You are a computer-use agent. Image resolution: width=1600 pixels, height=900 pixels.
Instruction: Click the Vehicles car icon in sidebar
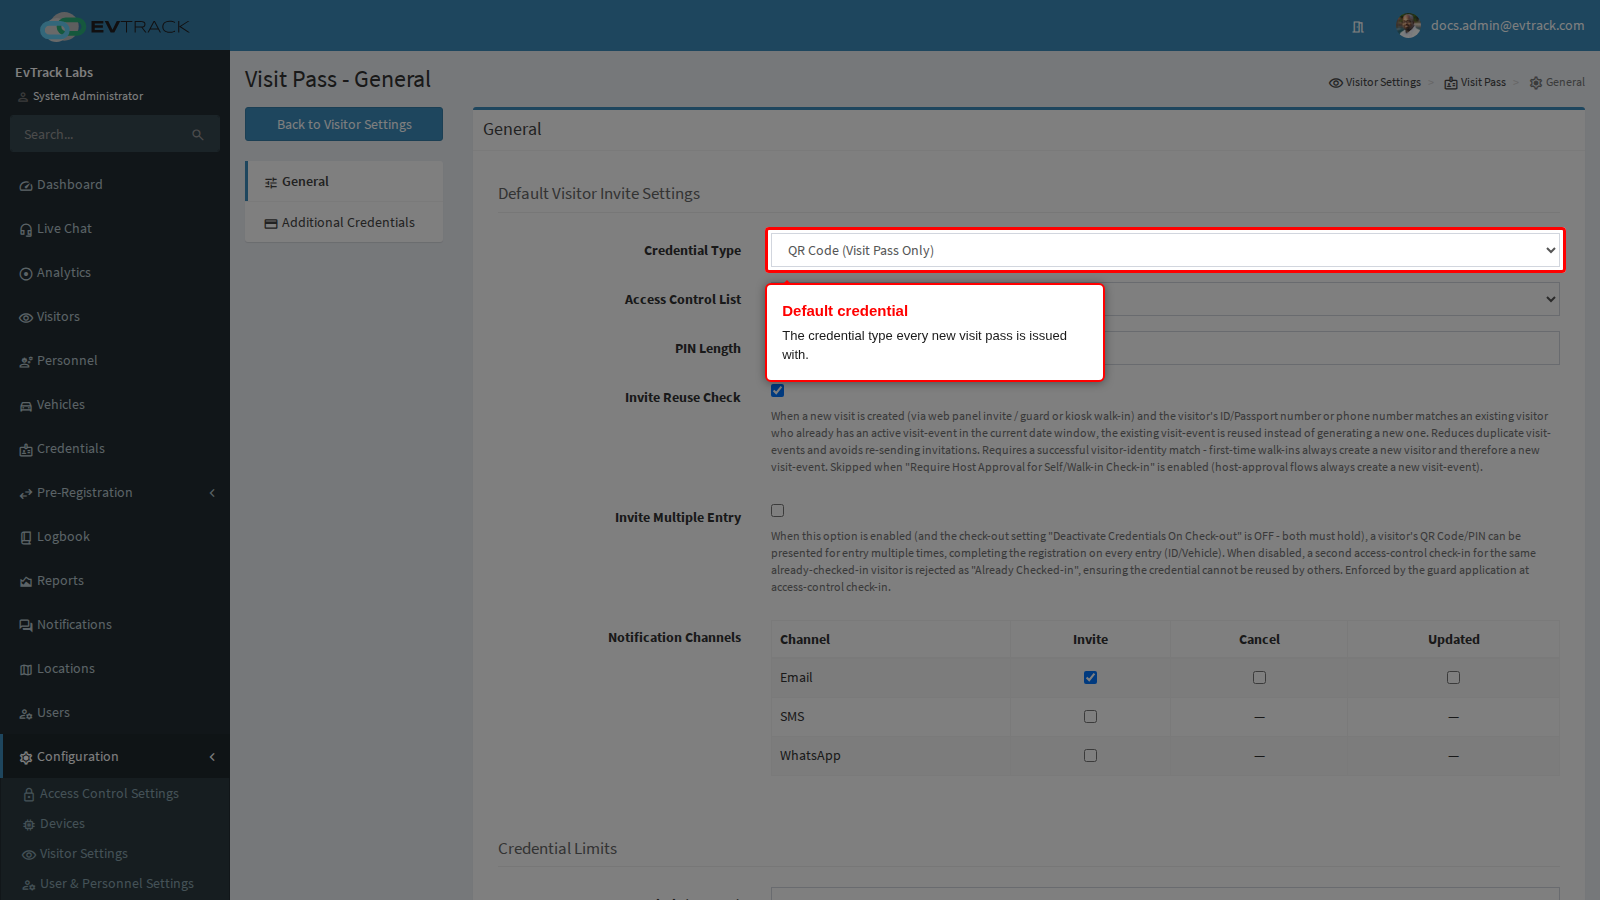(x=26, y=406)
